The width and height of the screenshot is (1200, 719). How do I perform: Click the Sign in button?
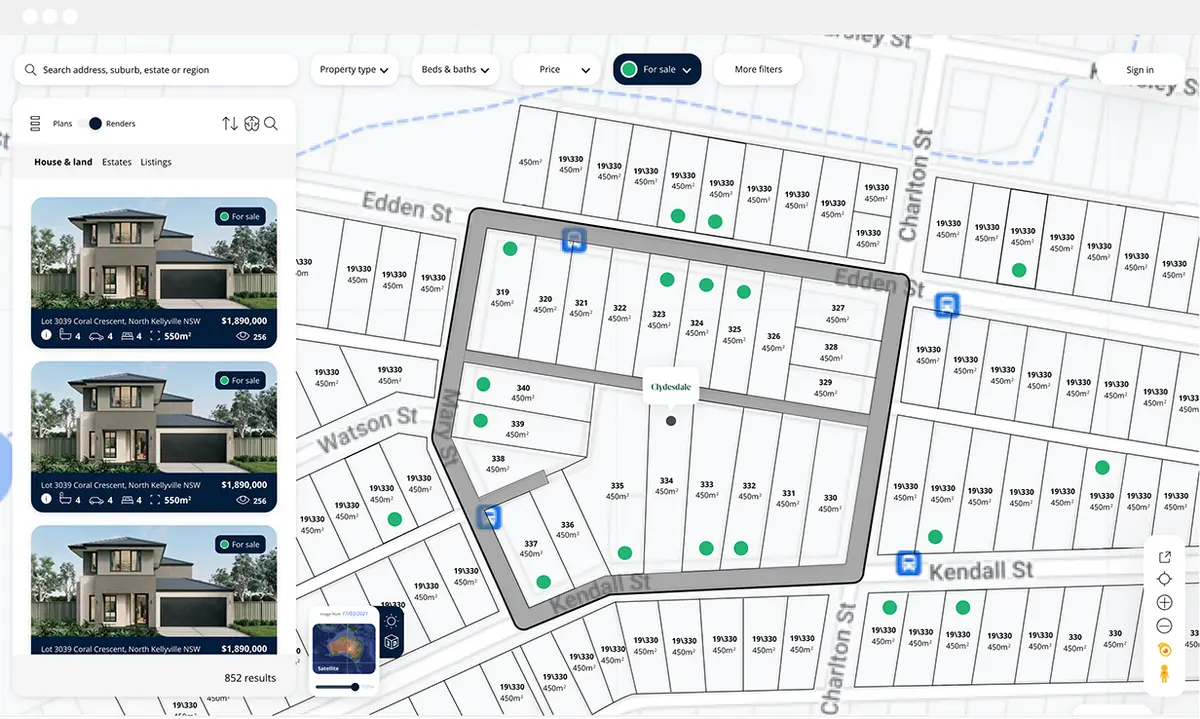[1139, 69]
